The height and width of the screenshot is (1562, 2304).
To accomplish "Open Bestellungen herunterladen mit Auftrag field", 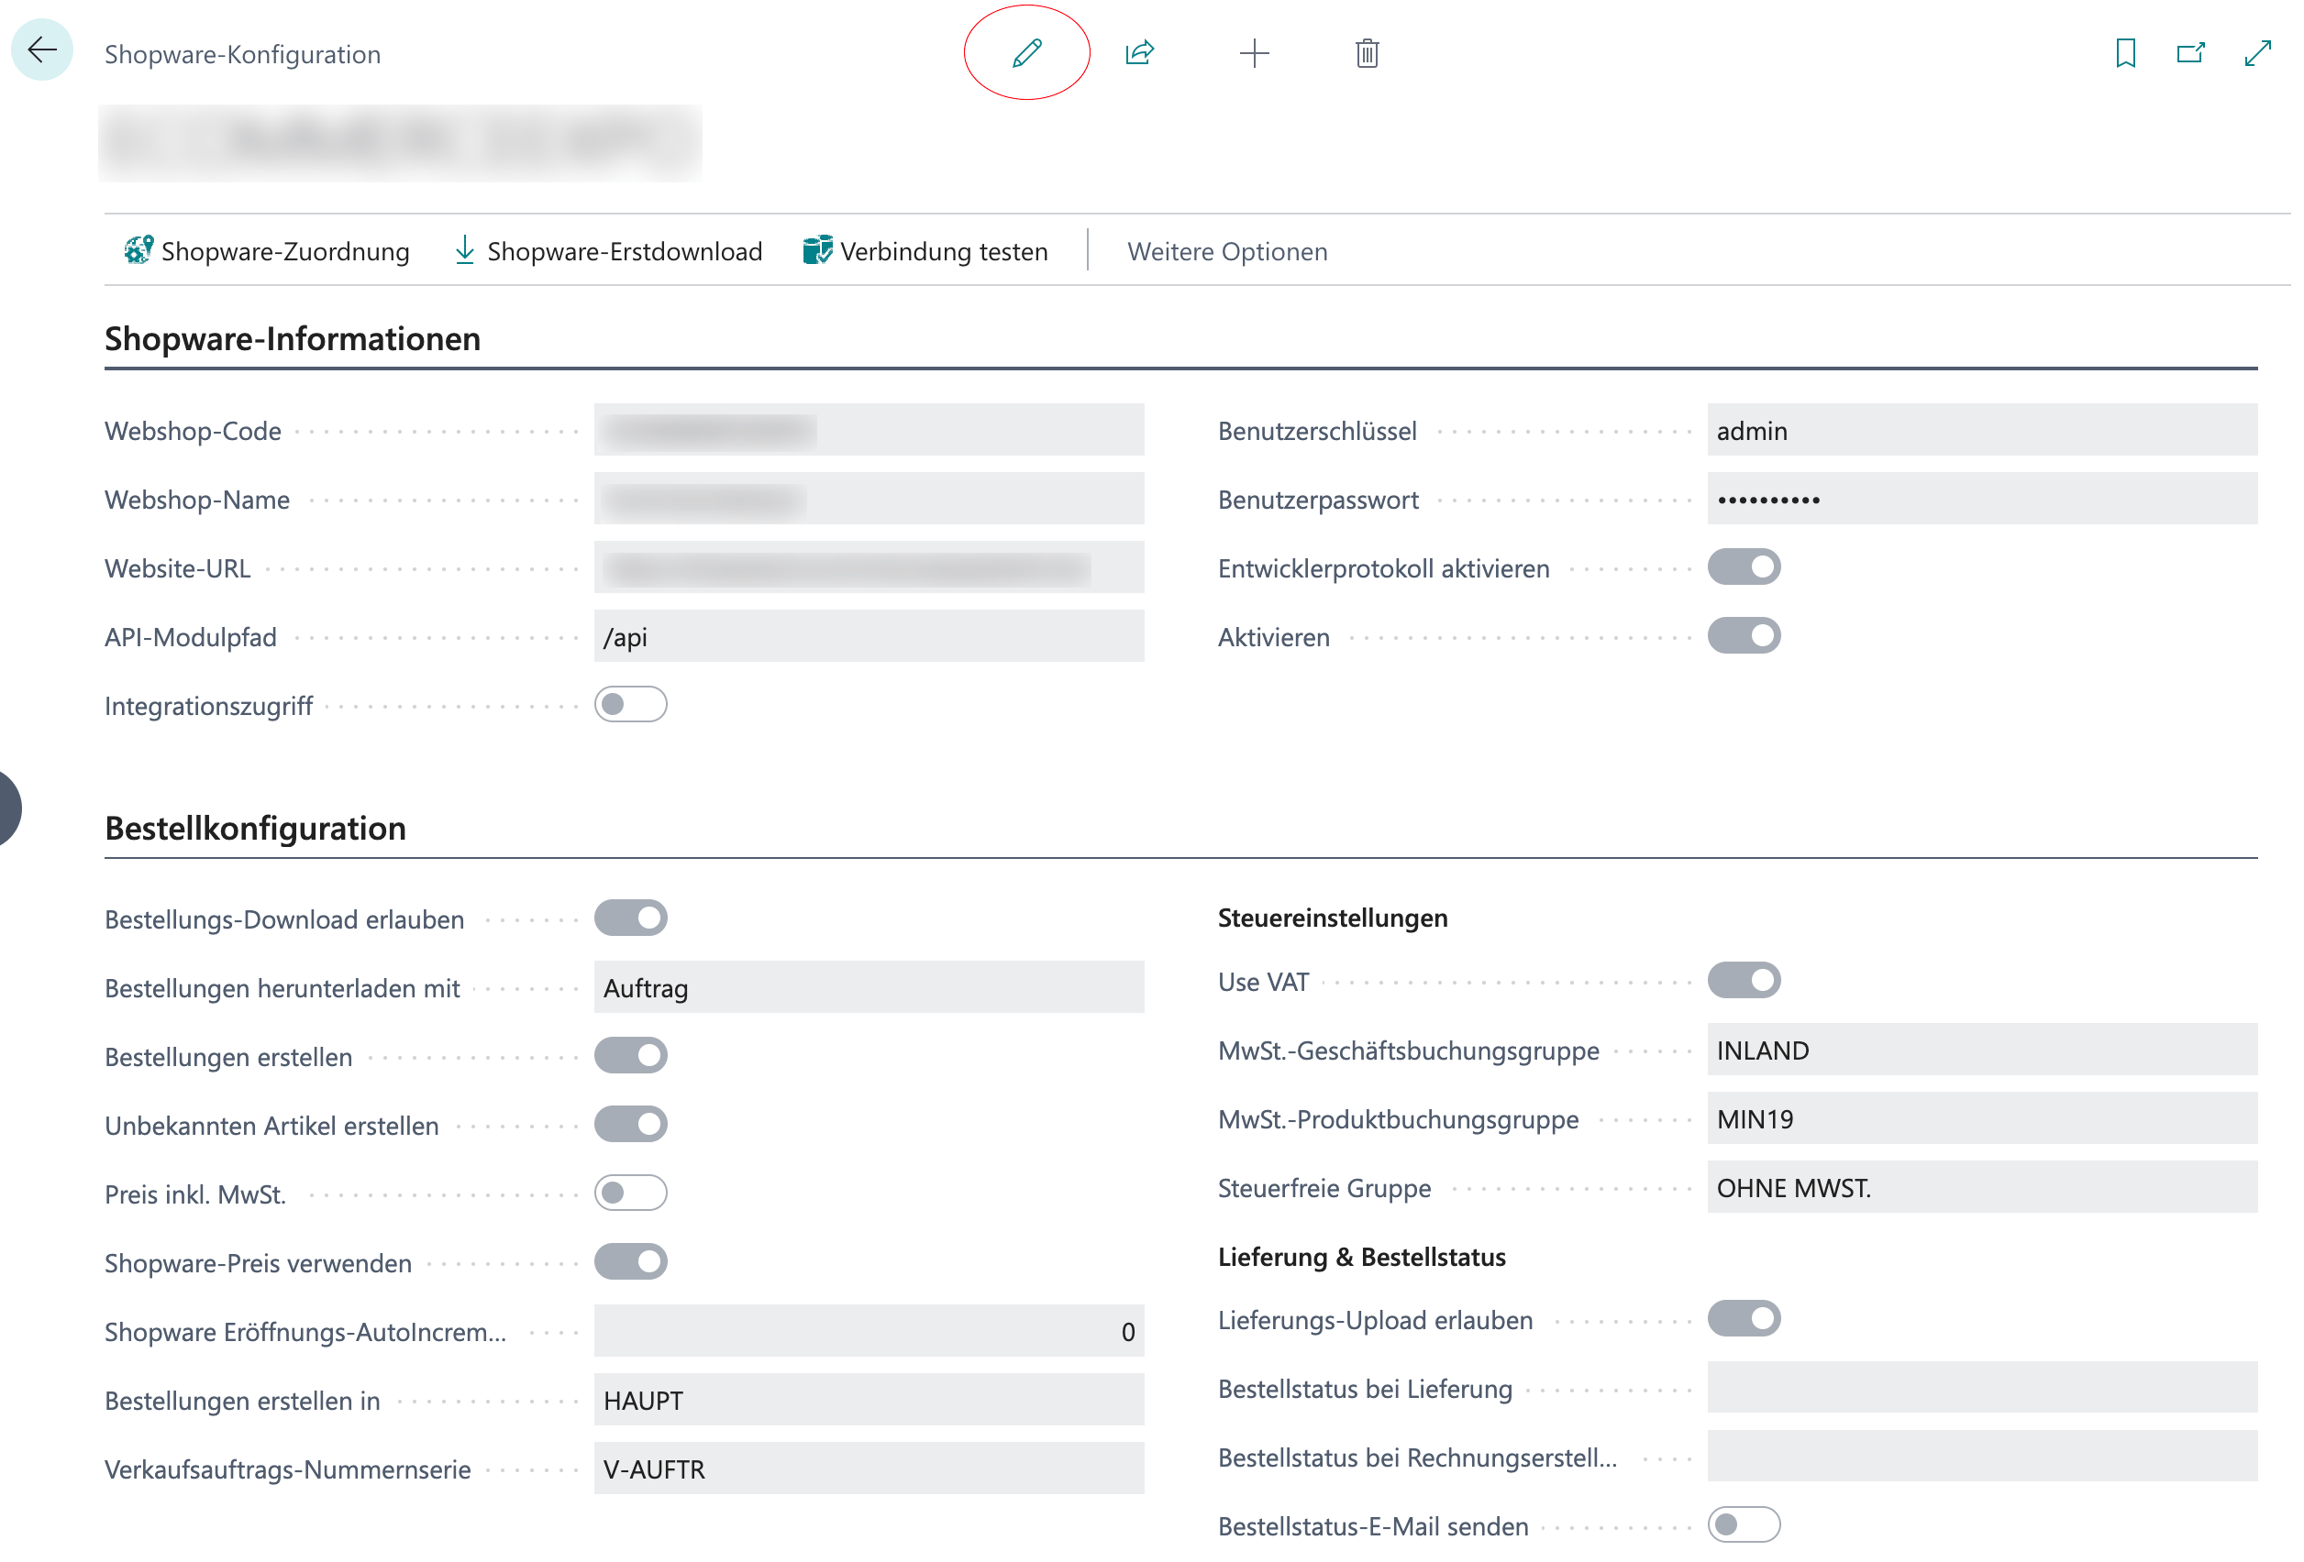I will (868, 987).
